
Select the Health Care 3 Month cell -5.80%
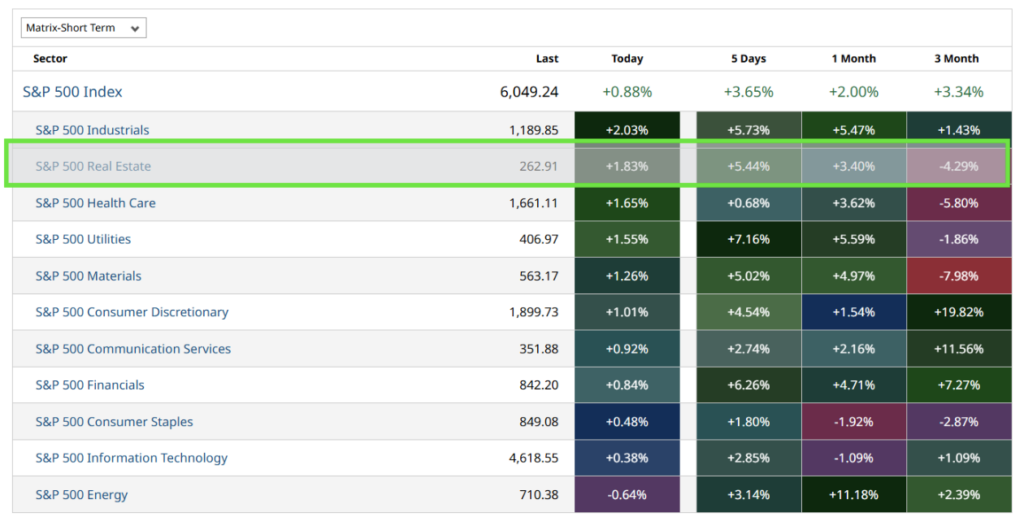click(959, 203)
